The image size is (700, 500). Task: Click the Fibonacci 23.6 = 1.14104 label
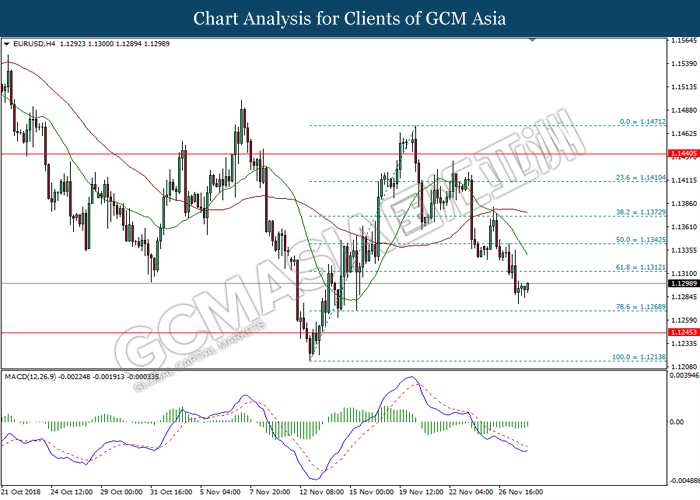point(641,178)
